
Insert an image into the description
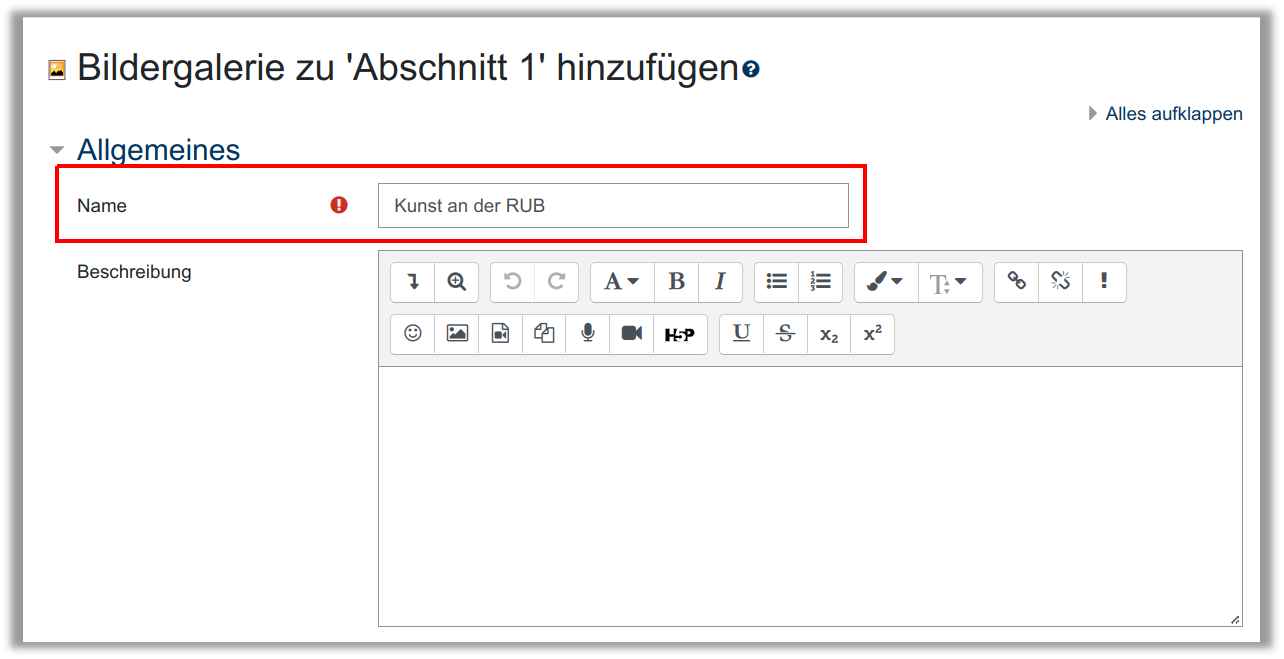457,334
